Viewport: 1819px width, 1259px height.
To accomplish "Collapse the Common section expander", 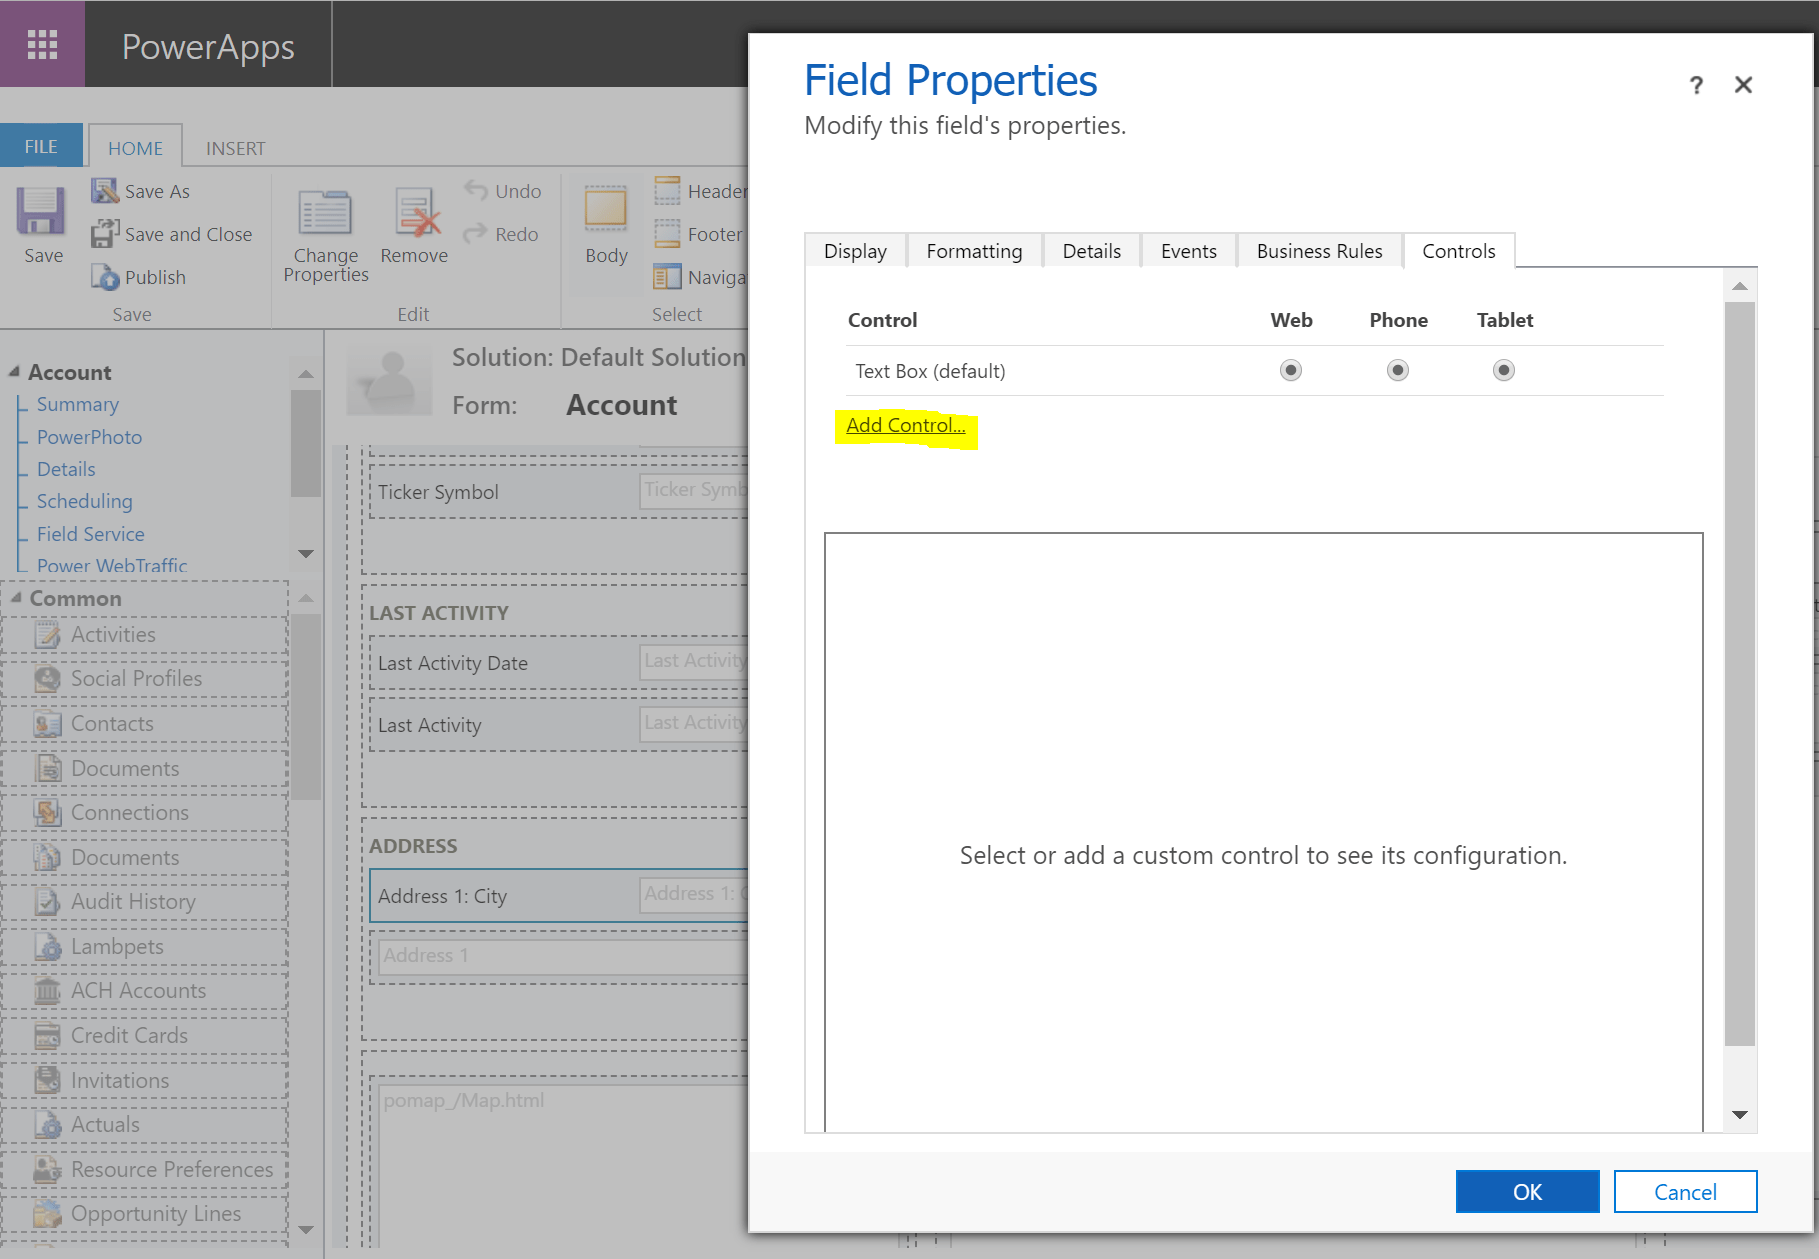I will 15,598.
